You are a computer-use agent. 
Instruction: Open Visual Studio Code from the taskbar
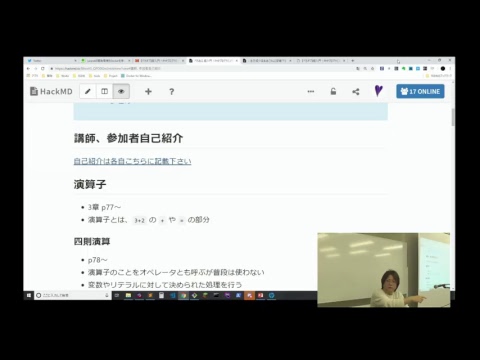click(x=172, y=295)
